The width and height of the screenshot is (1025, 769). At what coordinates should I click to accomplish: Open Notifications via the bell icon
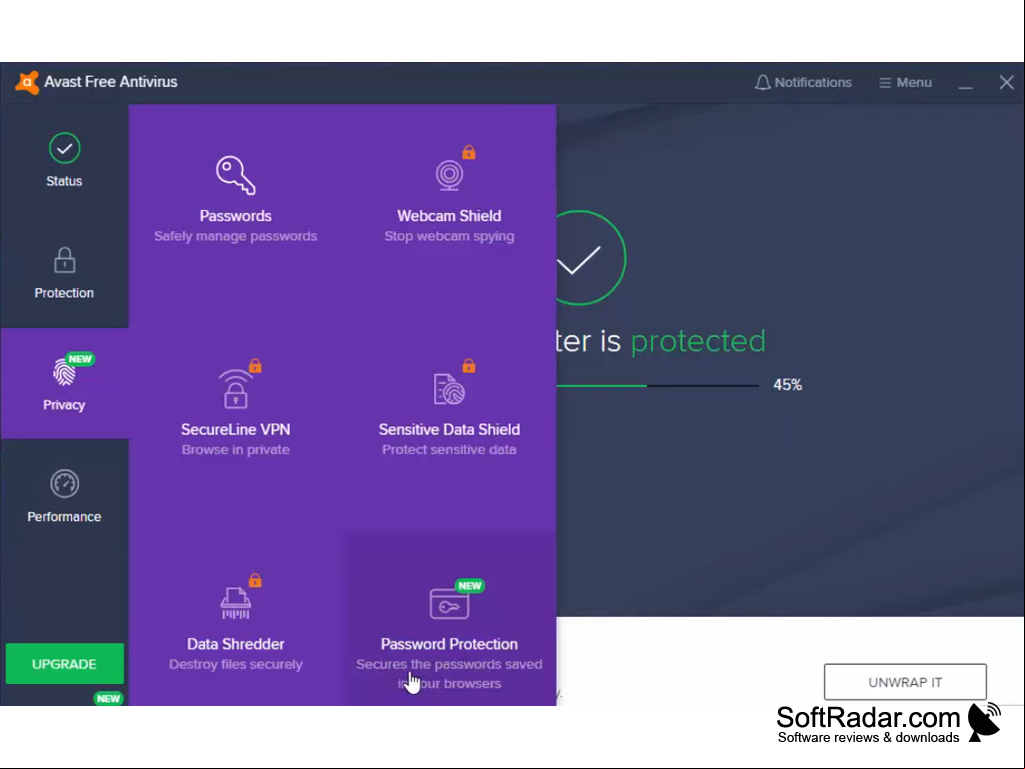[762, 83]
